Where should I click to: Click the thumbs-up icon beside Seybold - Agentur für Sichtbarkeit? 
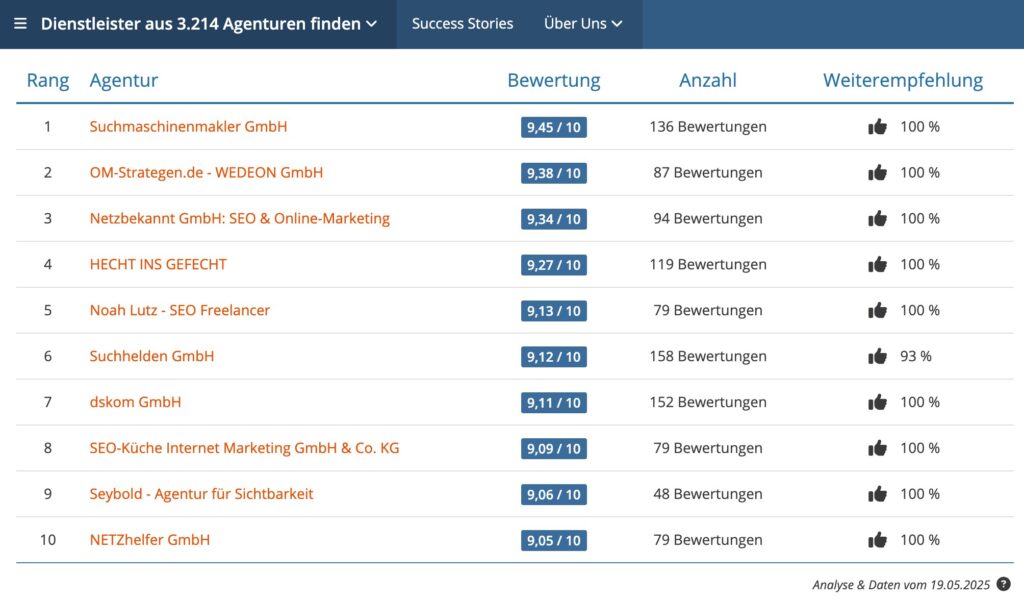877,494
